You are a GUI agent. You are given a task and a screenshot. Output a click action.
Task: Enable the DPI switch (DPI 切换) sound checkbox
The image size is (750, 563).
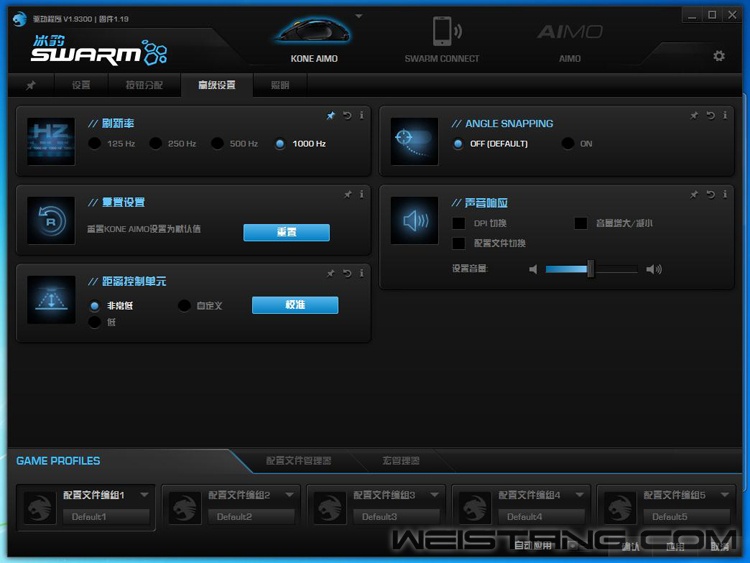coord(459,223)
